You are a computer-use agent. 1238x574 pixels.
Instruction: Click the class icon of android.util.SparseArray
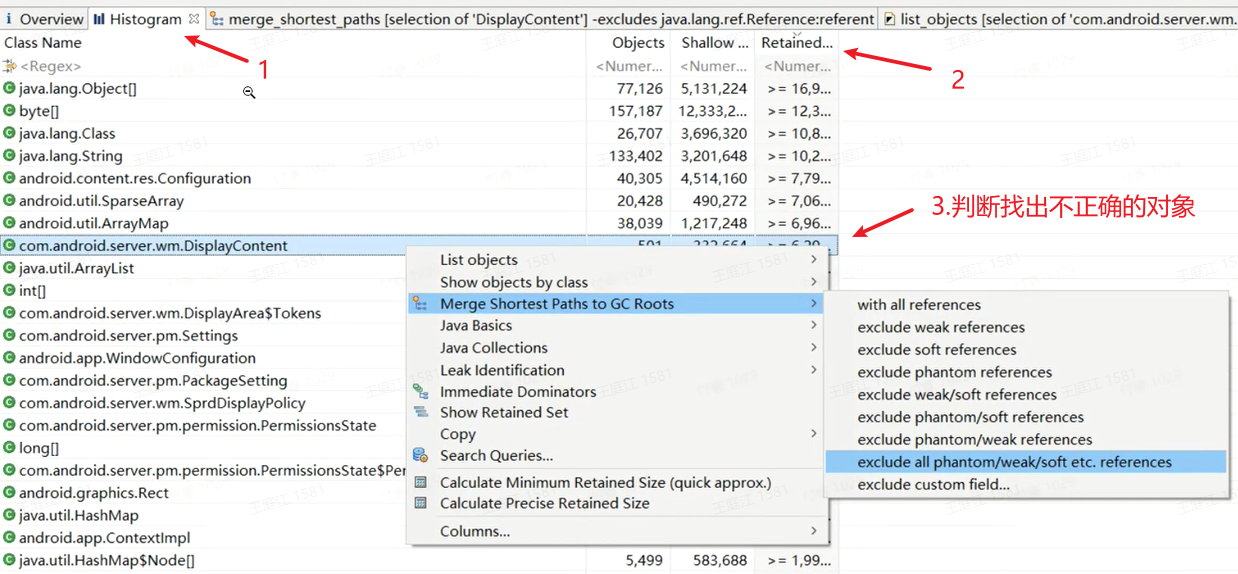(9, 201)
